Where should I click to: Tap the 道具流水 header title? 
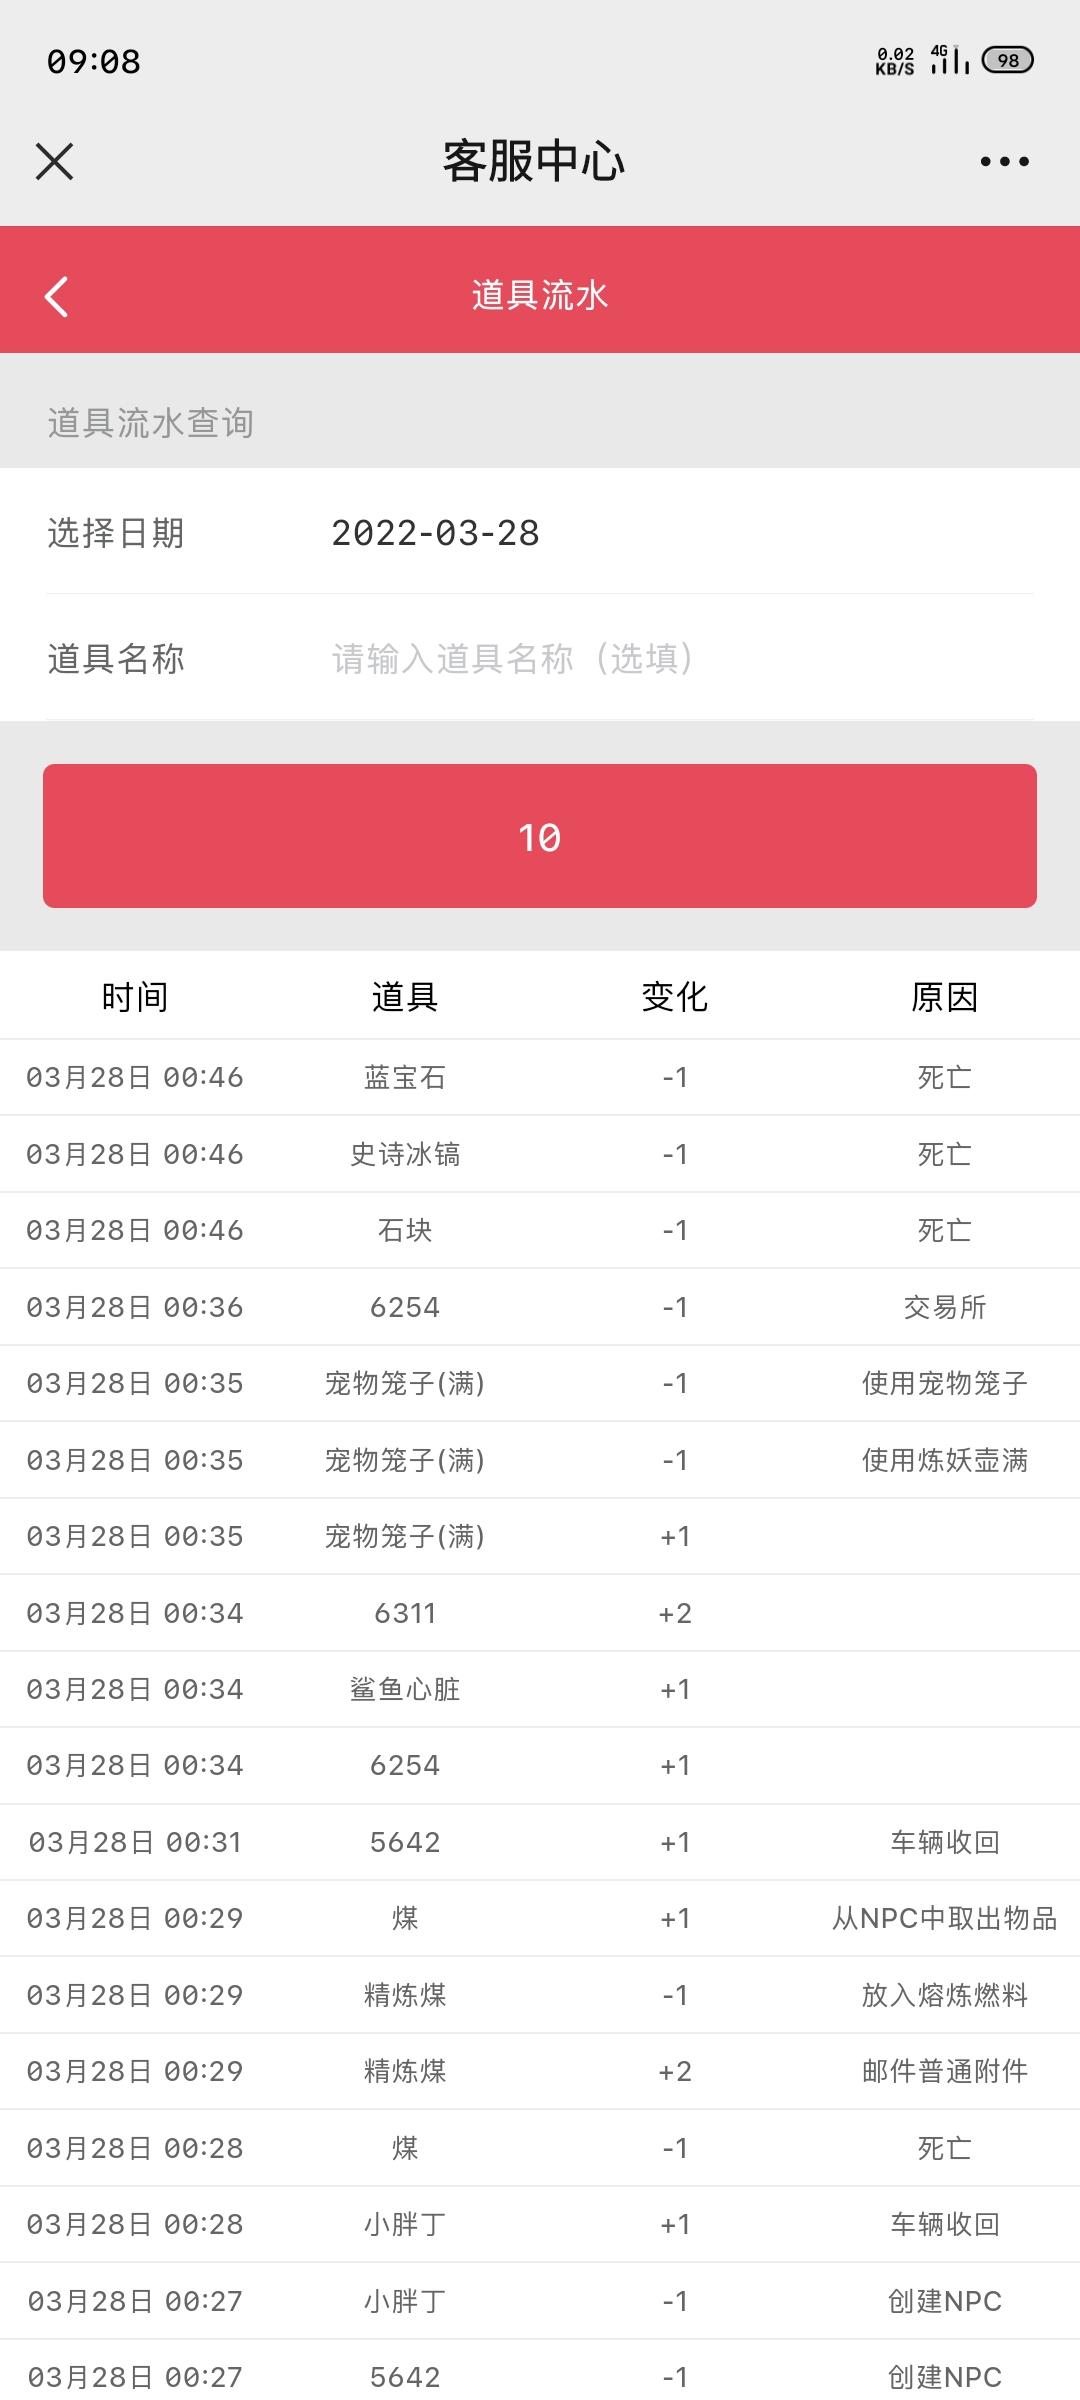[x=540, y=295]
